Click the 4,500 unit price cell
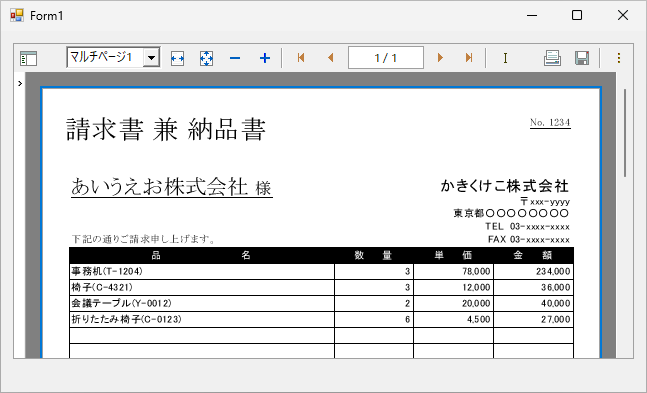Image resolution: width=647 pixels, height=393 pixels. [x=453, y=319]
